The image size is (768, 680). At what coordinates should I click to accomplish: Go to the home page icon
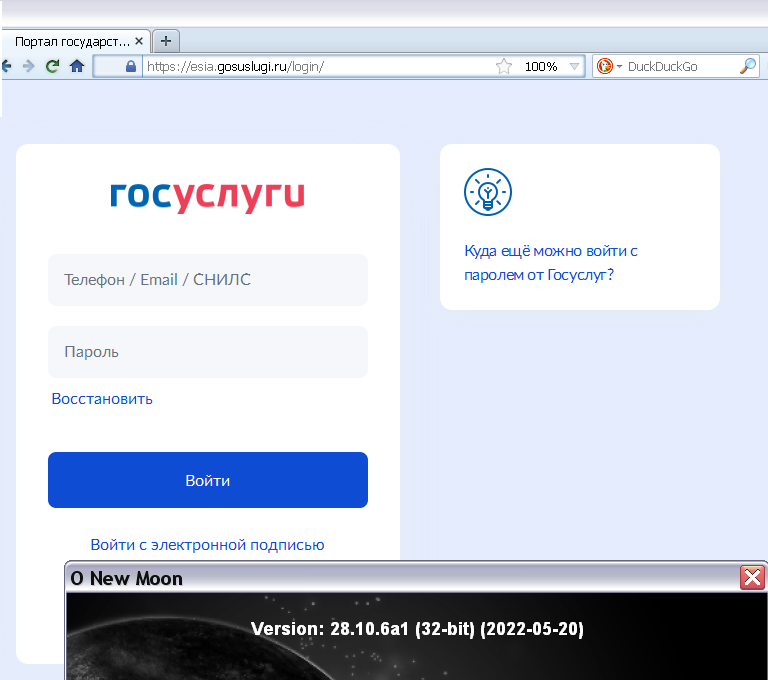click(77, 66)
